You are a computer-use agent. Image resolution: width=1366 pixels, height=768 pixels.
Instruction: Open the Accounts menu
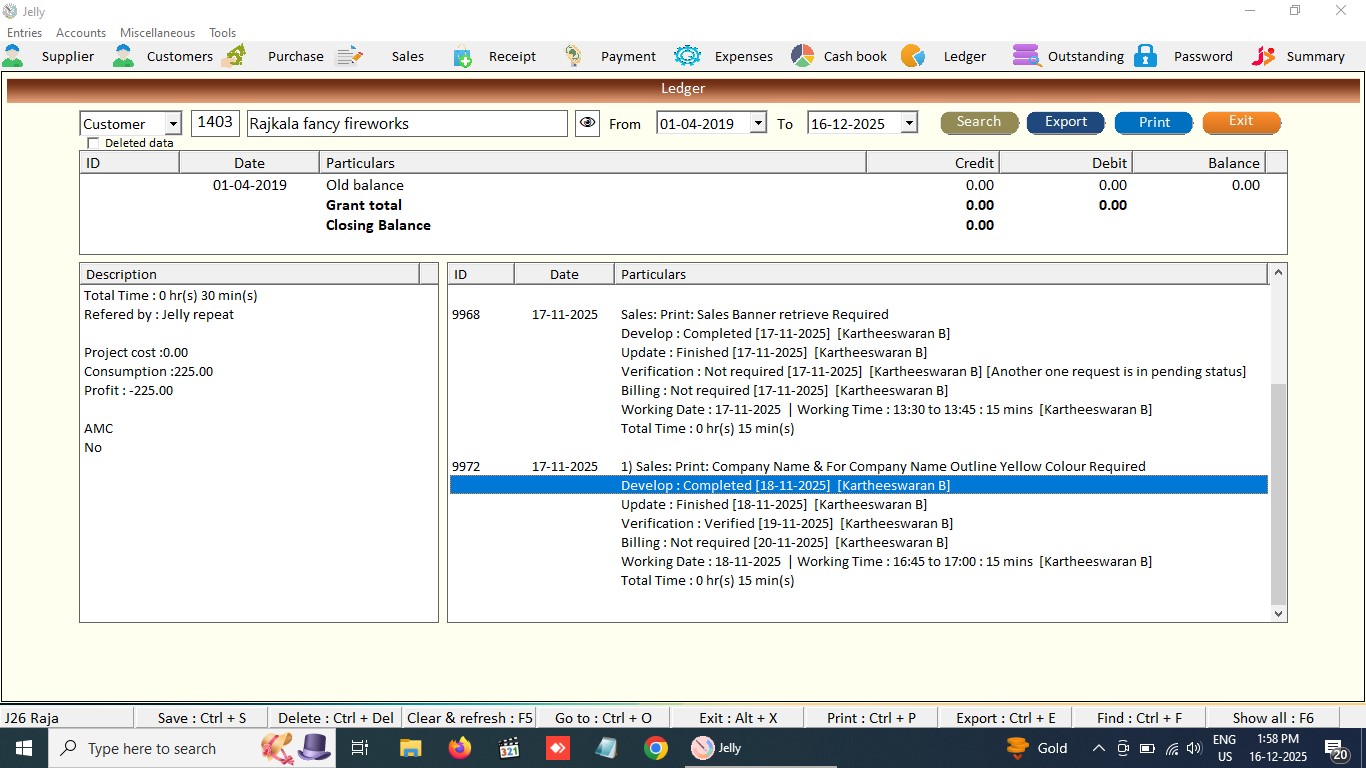(x=81, y=33)
